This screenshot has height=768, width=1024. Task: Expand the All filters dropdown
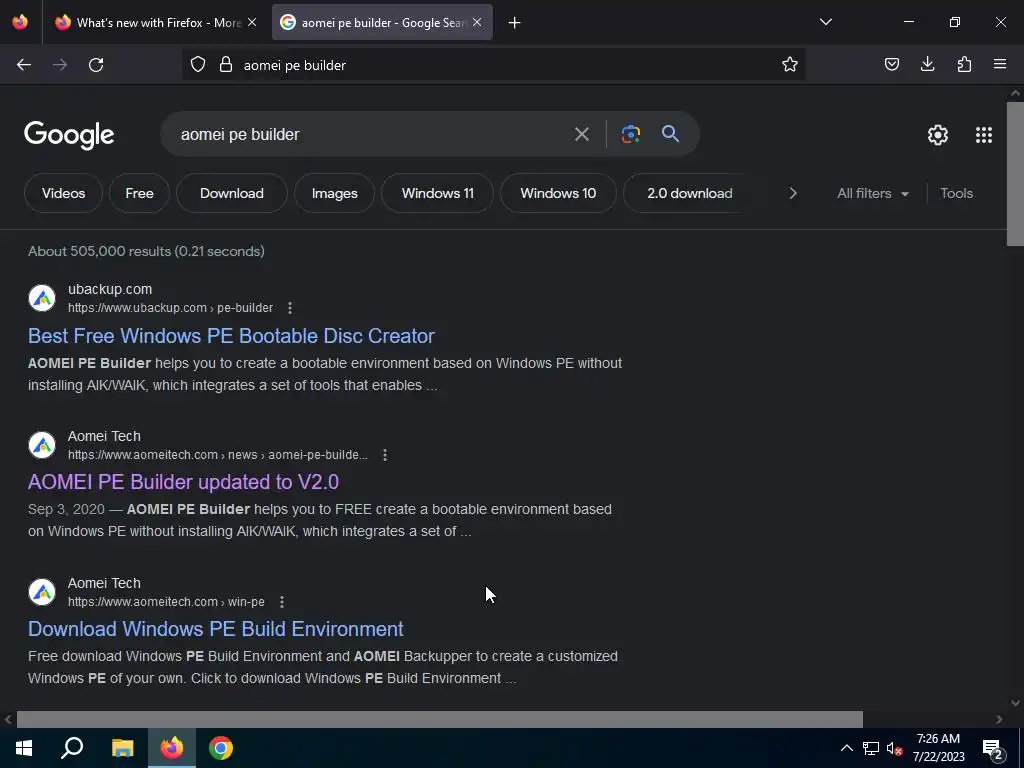pyautogui.click(x=872, y=193)
